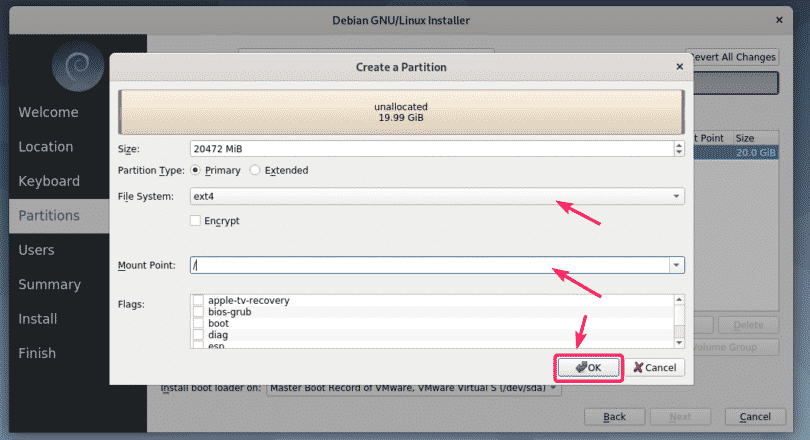Check the diag flag
810x440 pixels.
coord(198,335)
